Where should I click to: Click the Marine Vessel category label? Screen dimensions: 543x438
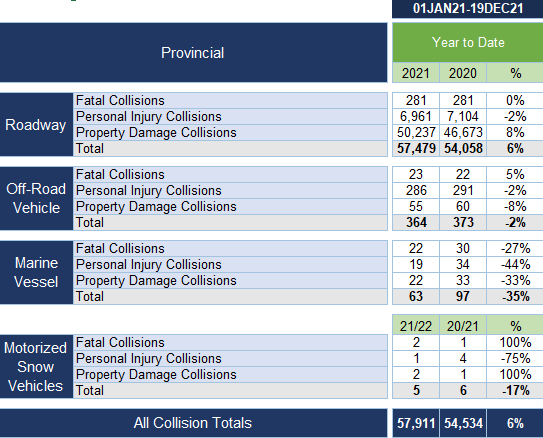[x=36, y=272]
